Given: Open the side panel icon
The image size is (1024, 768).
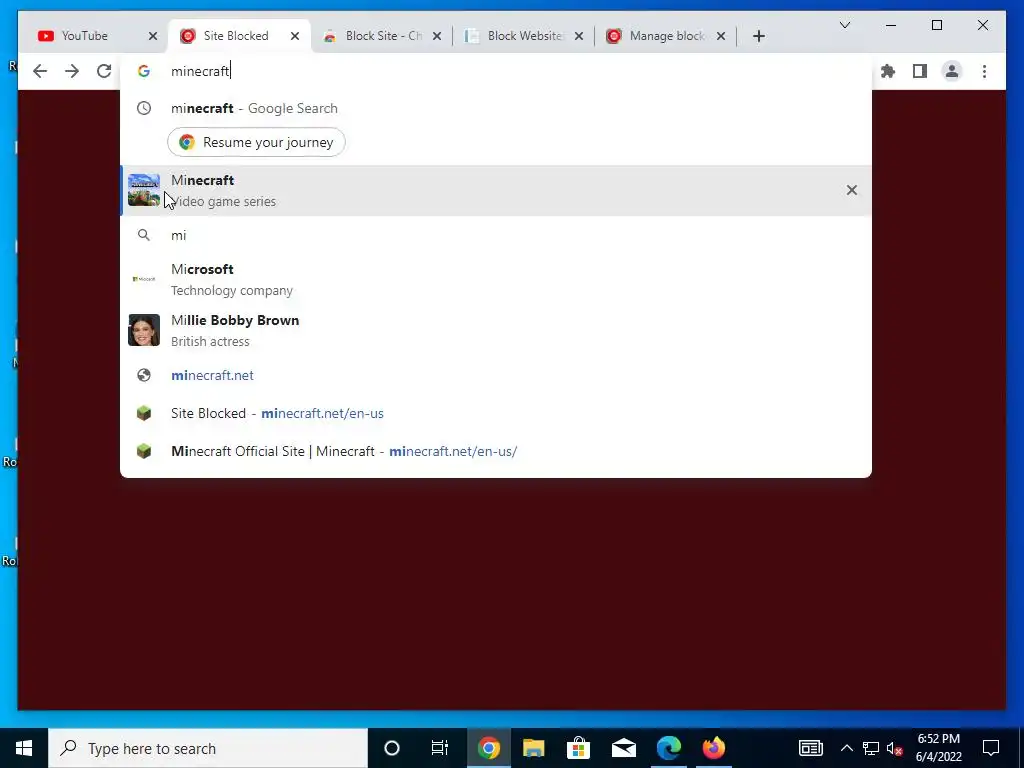Looking at the screenshot, I should (x=920, y=71).
